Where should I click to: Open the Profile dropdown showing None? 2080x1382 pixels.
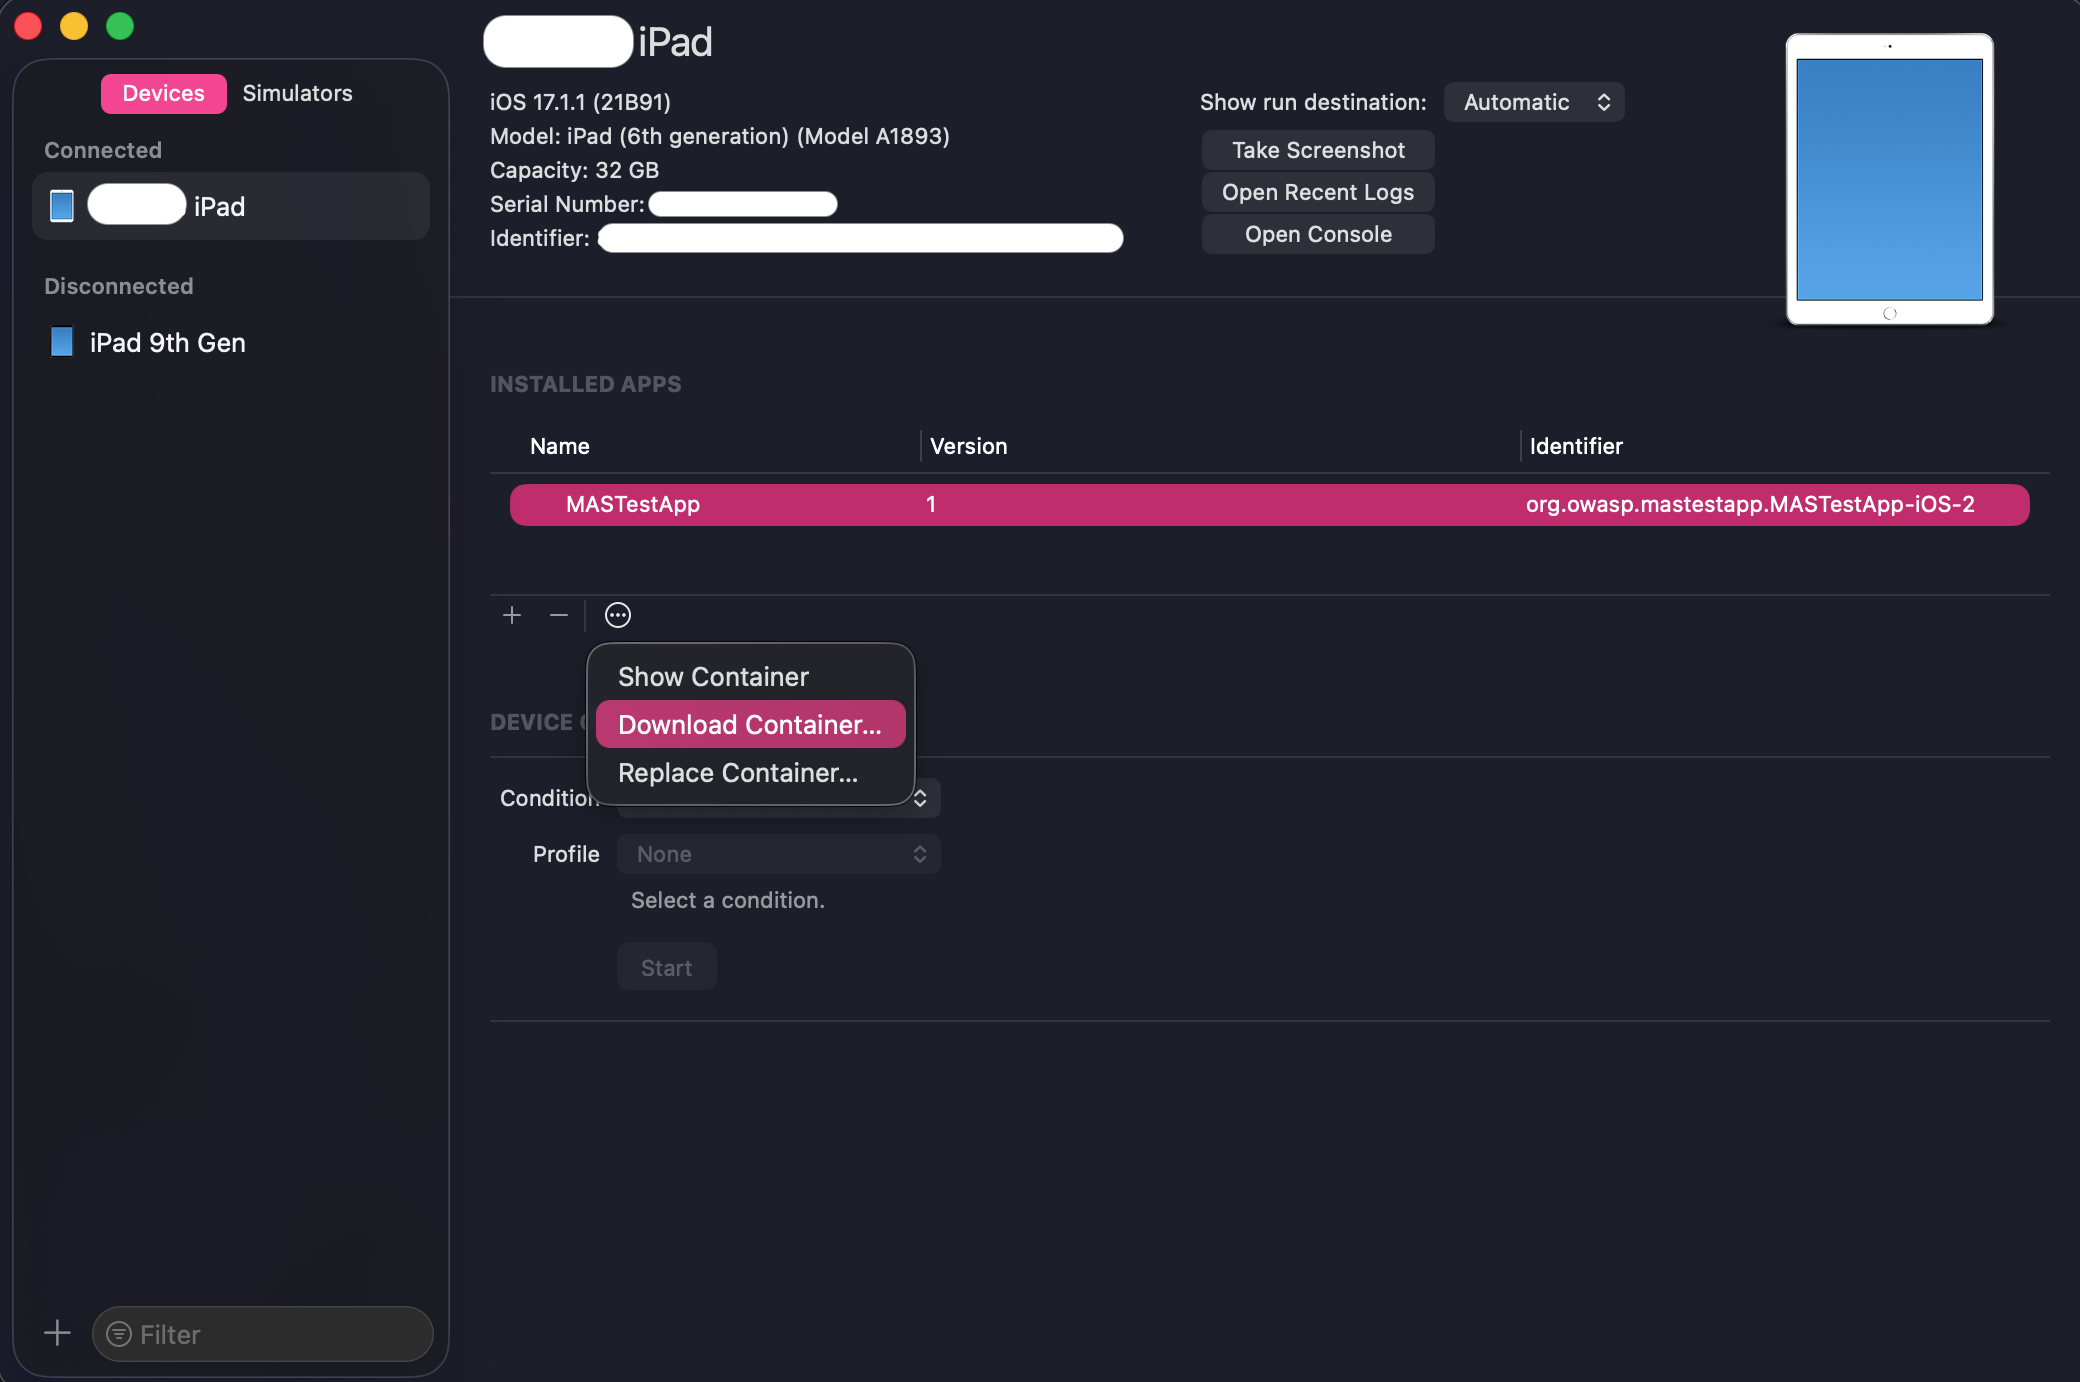(x=778, y=854)
